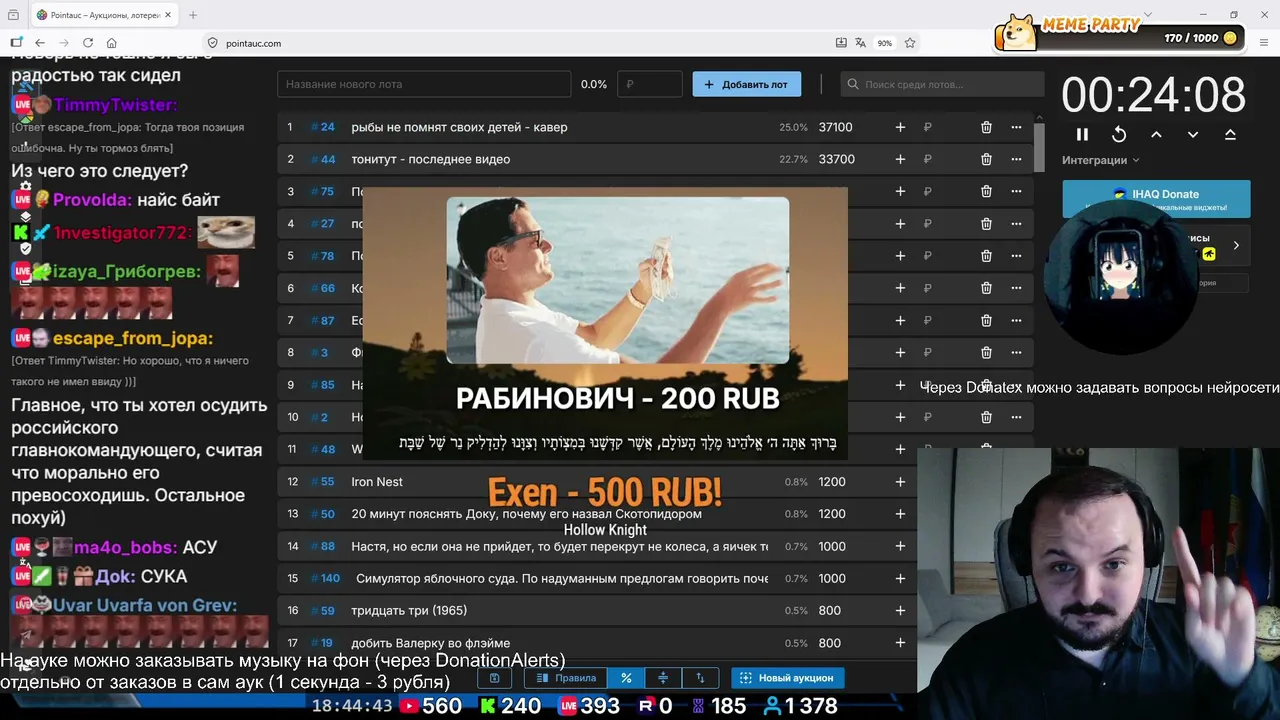Image resolution: width=1280 pixels, height=720 pixels.
Task: Click the lot list scrollbar
Action: click(1039, 146)
